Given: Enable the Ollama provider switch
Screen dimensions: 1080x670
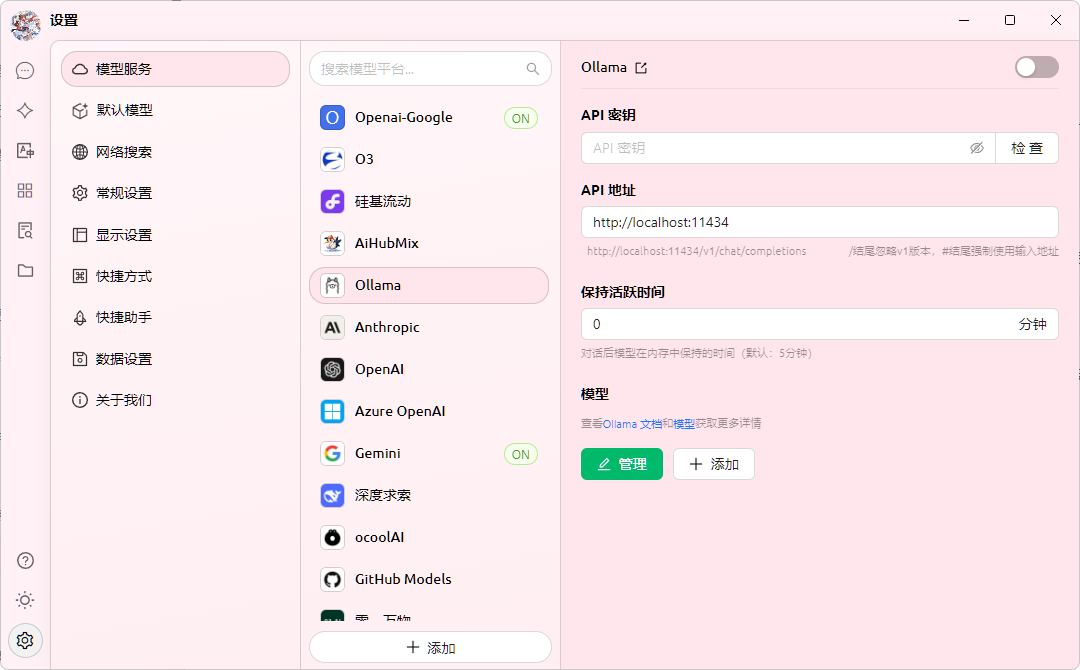Looking at the screenshot, I should pos(1036,67).
